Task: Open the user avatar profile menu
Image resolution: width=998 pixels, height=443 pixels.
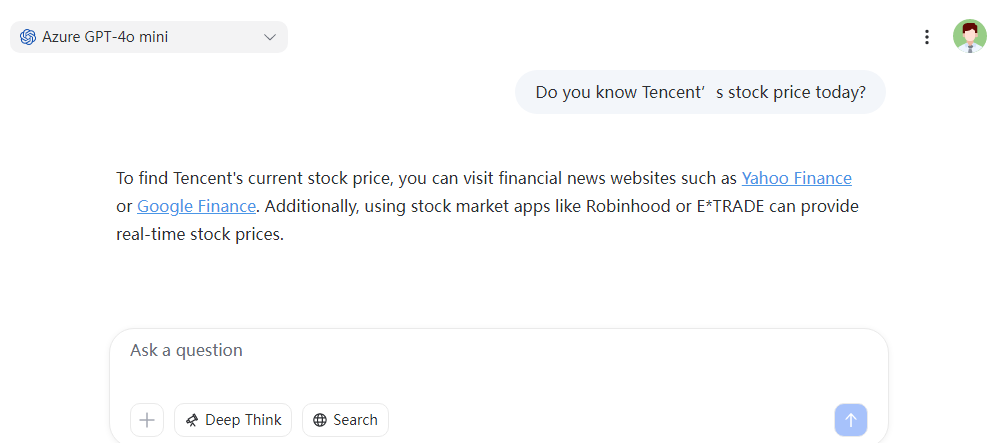Action: pos(969,36)
